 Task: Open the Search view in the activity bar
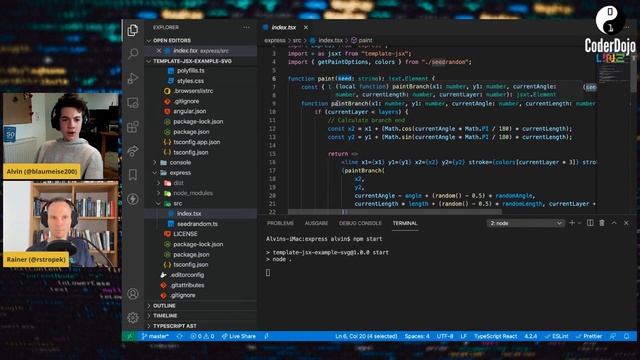pos(133,54)
